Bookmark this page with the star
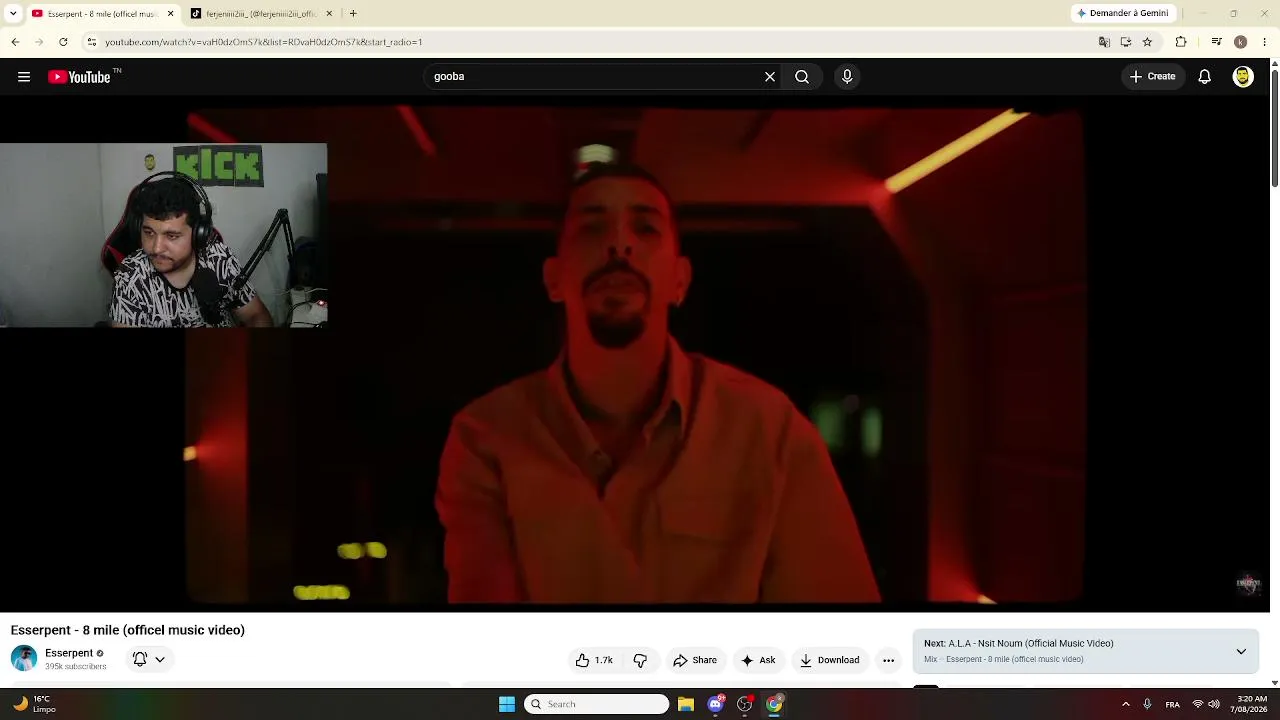Image resolution: width=1280 pixels, height=720 pixels. tap(1147, 42)
